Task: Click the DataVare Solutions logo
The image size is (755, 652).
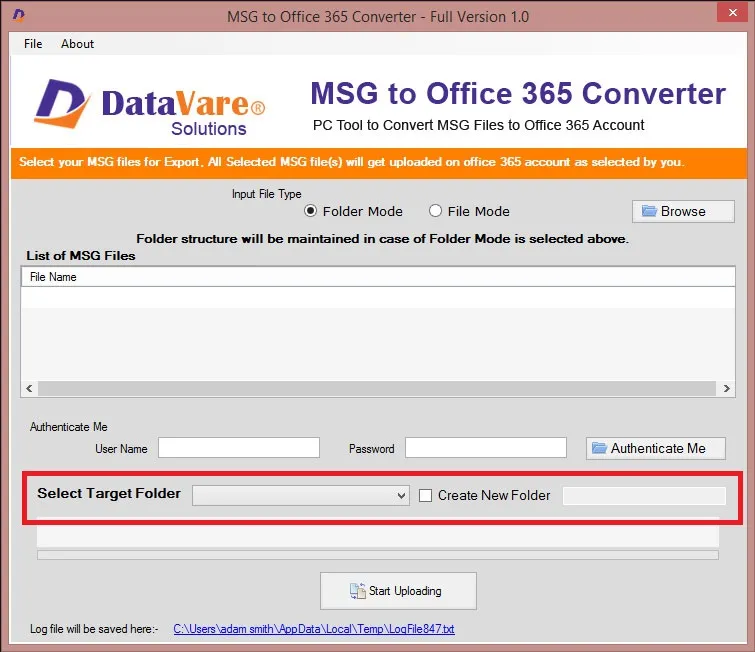Action: 150,106
